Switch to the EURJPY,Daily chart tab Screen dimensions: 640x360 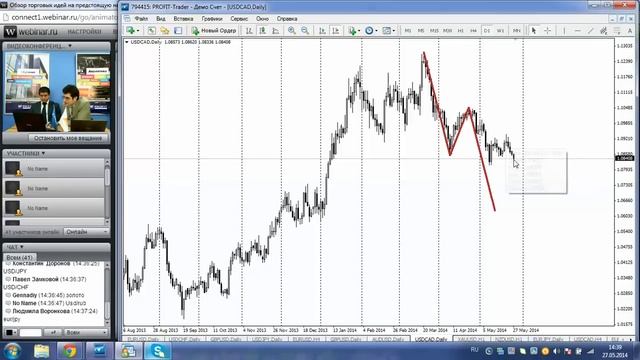pos(547,339)
